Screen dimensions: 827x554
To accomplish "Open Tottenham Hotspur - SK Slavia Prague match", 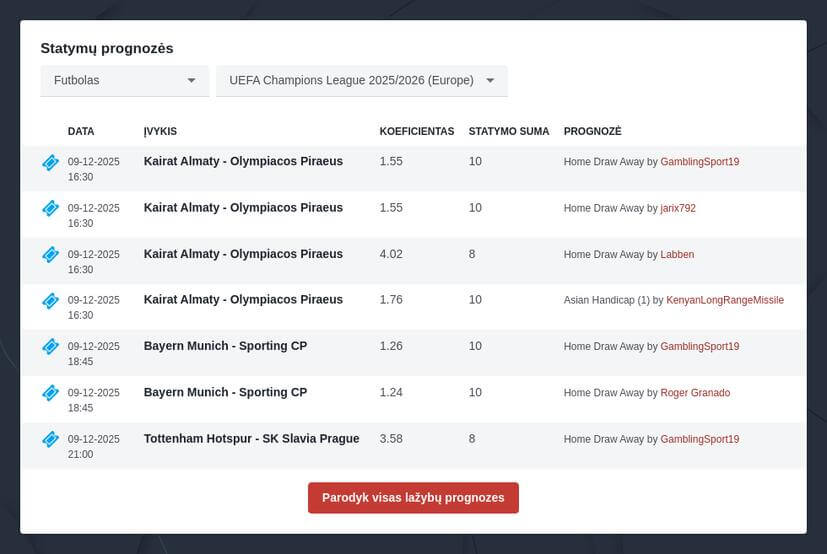I will (251, 438).
